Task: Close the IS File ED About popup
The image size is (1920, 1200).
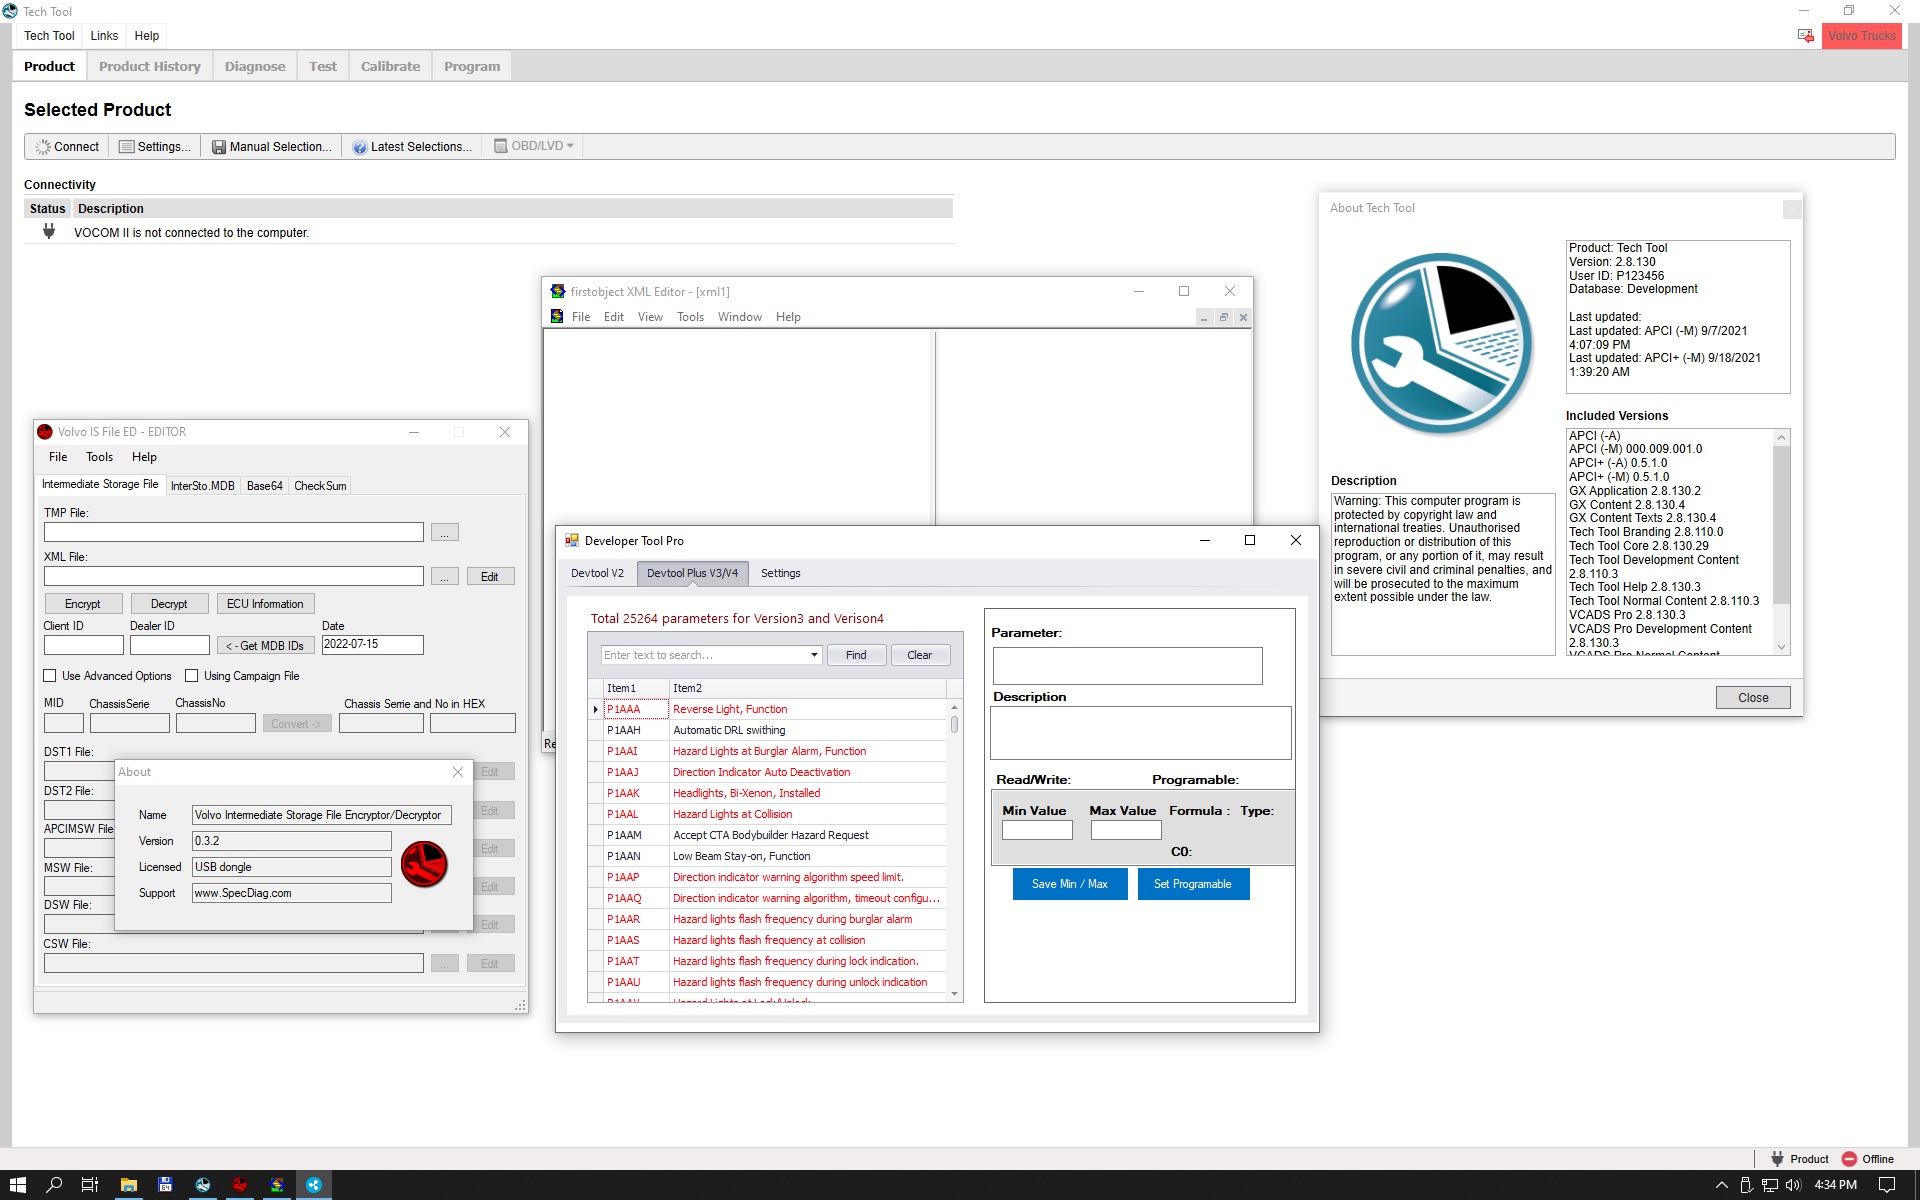Action: [x=458, y=772]
